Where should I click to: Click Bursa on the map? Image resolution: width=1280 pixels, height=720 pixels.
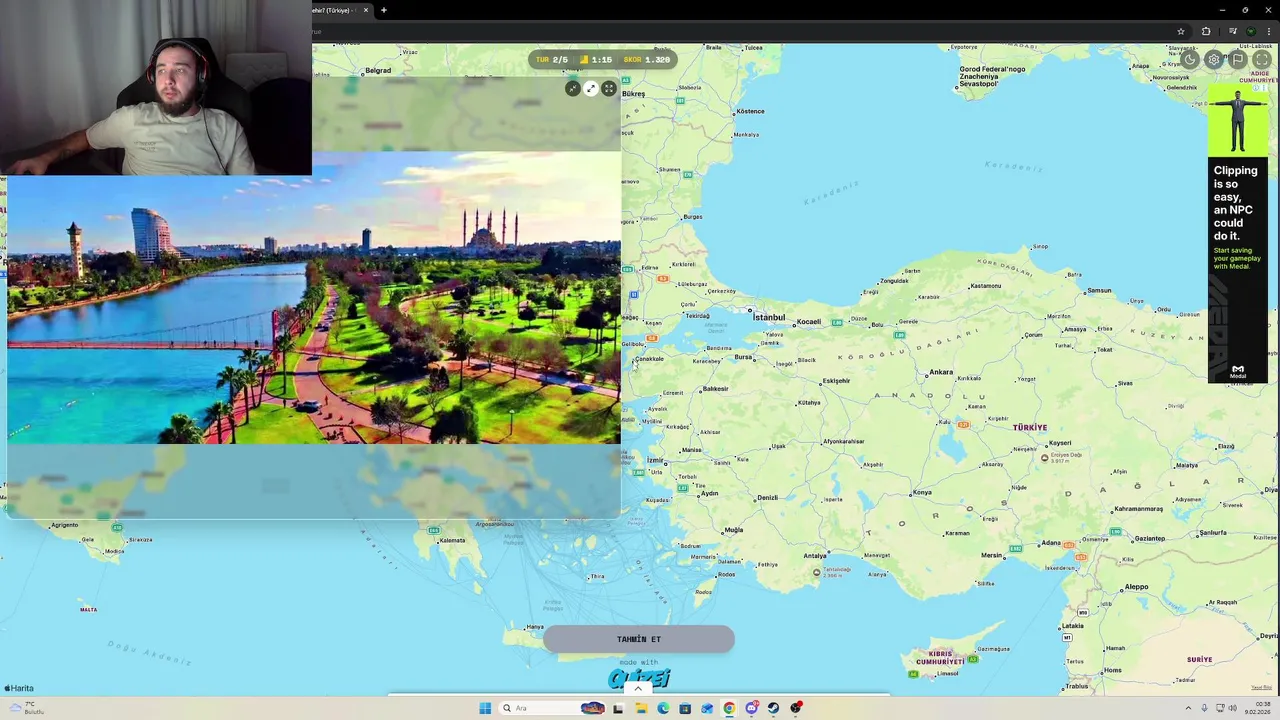(x=742, y=357)
